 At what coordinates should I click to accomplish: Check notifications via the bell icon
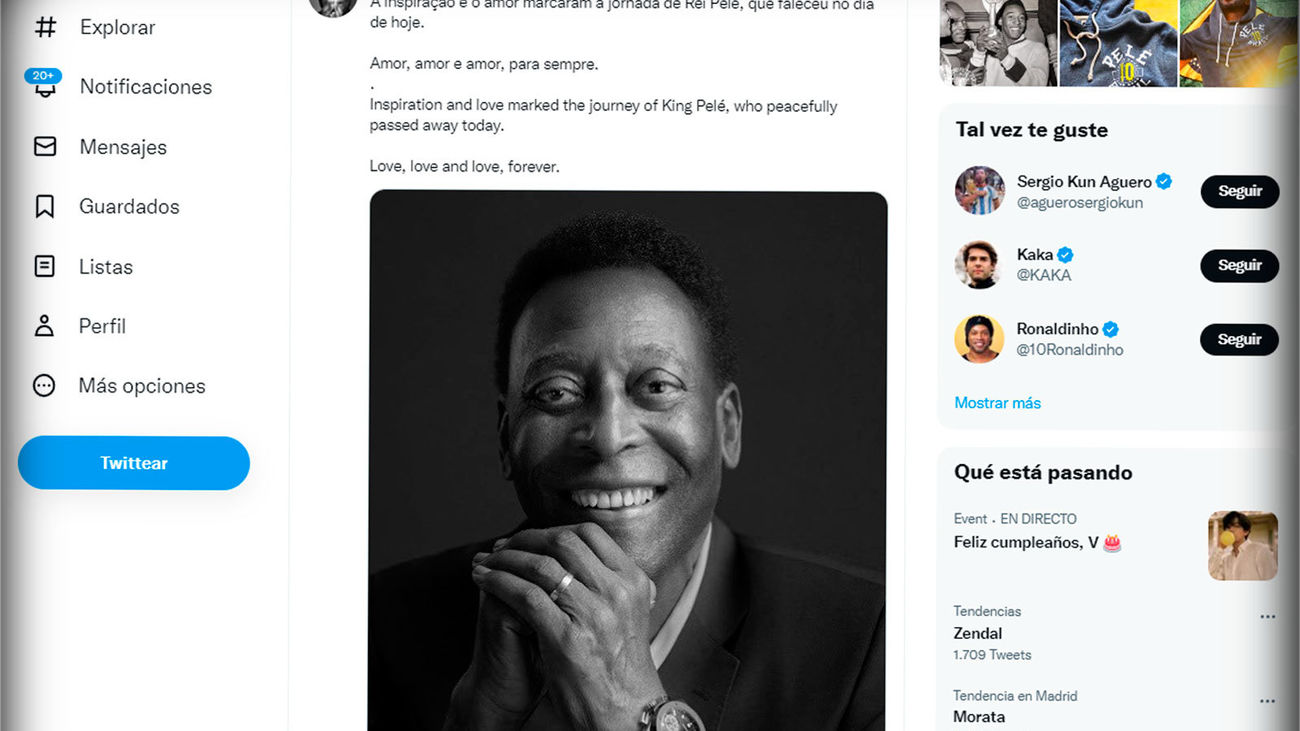click(x=44, y=87)
